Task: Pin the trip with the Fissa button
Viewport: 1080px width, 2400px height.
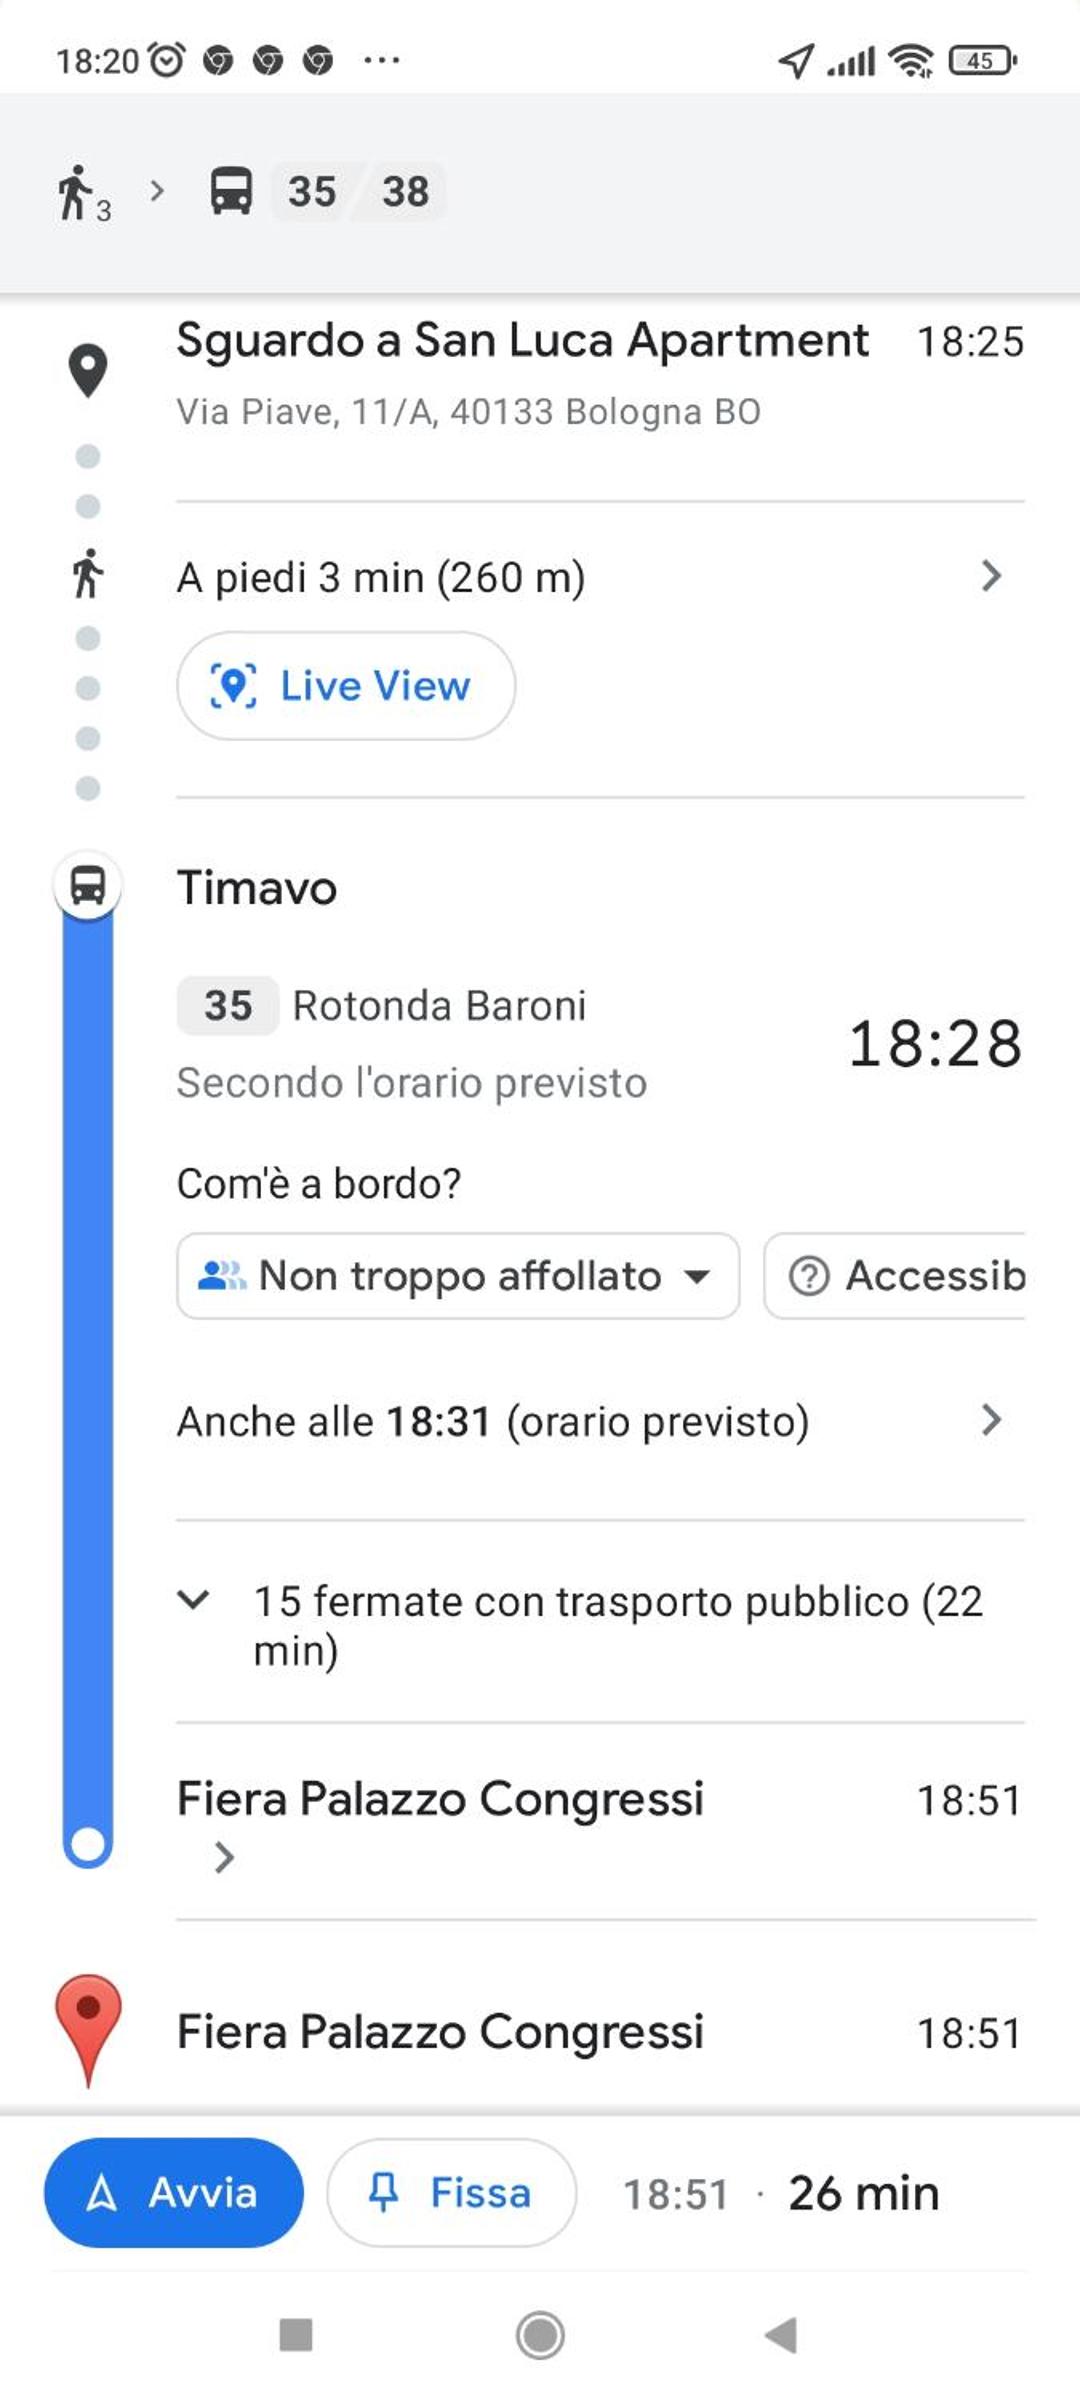Action: pos(451,2193)
